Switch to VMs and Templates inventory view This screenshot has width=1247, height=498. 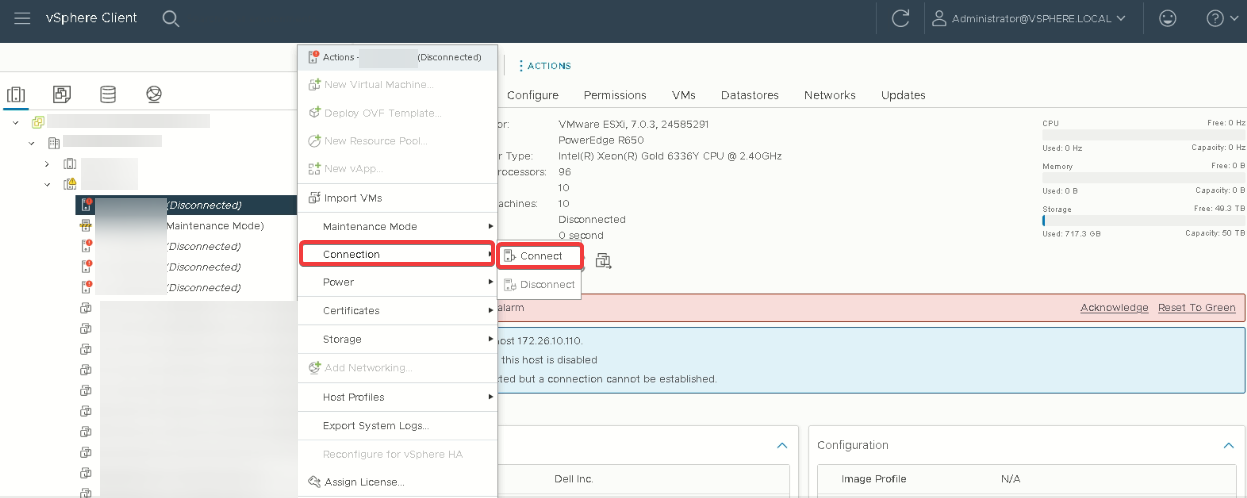(62, 95)
